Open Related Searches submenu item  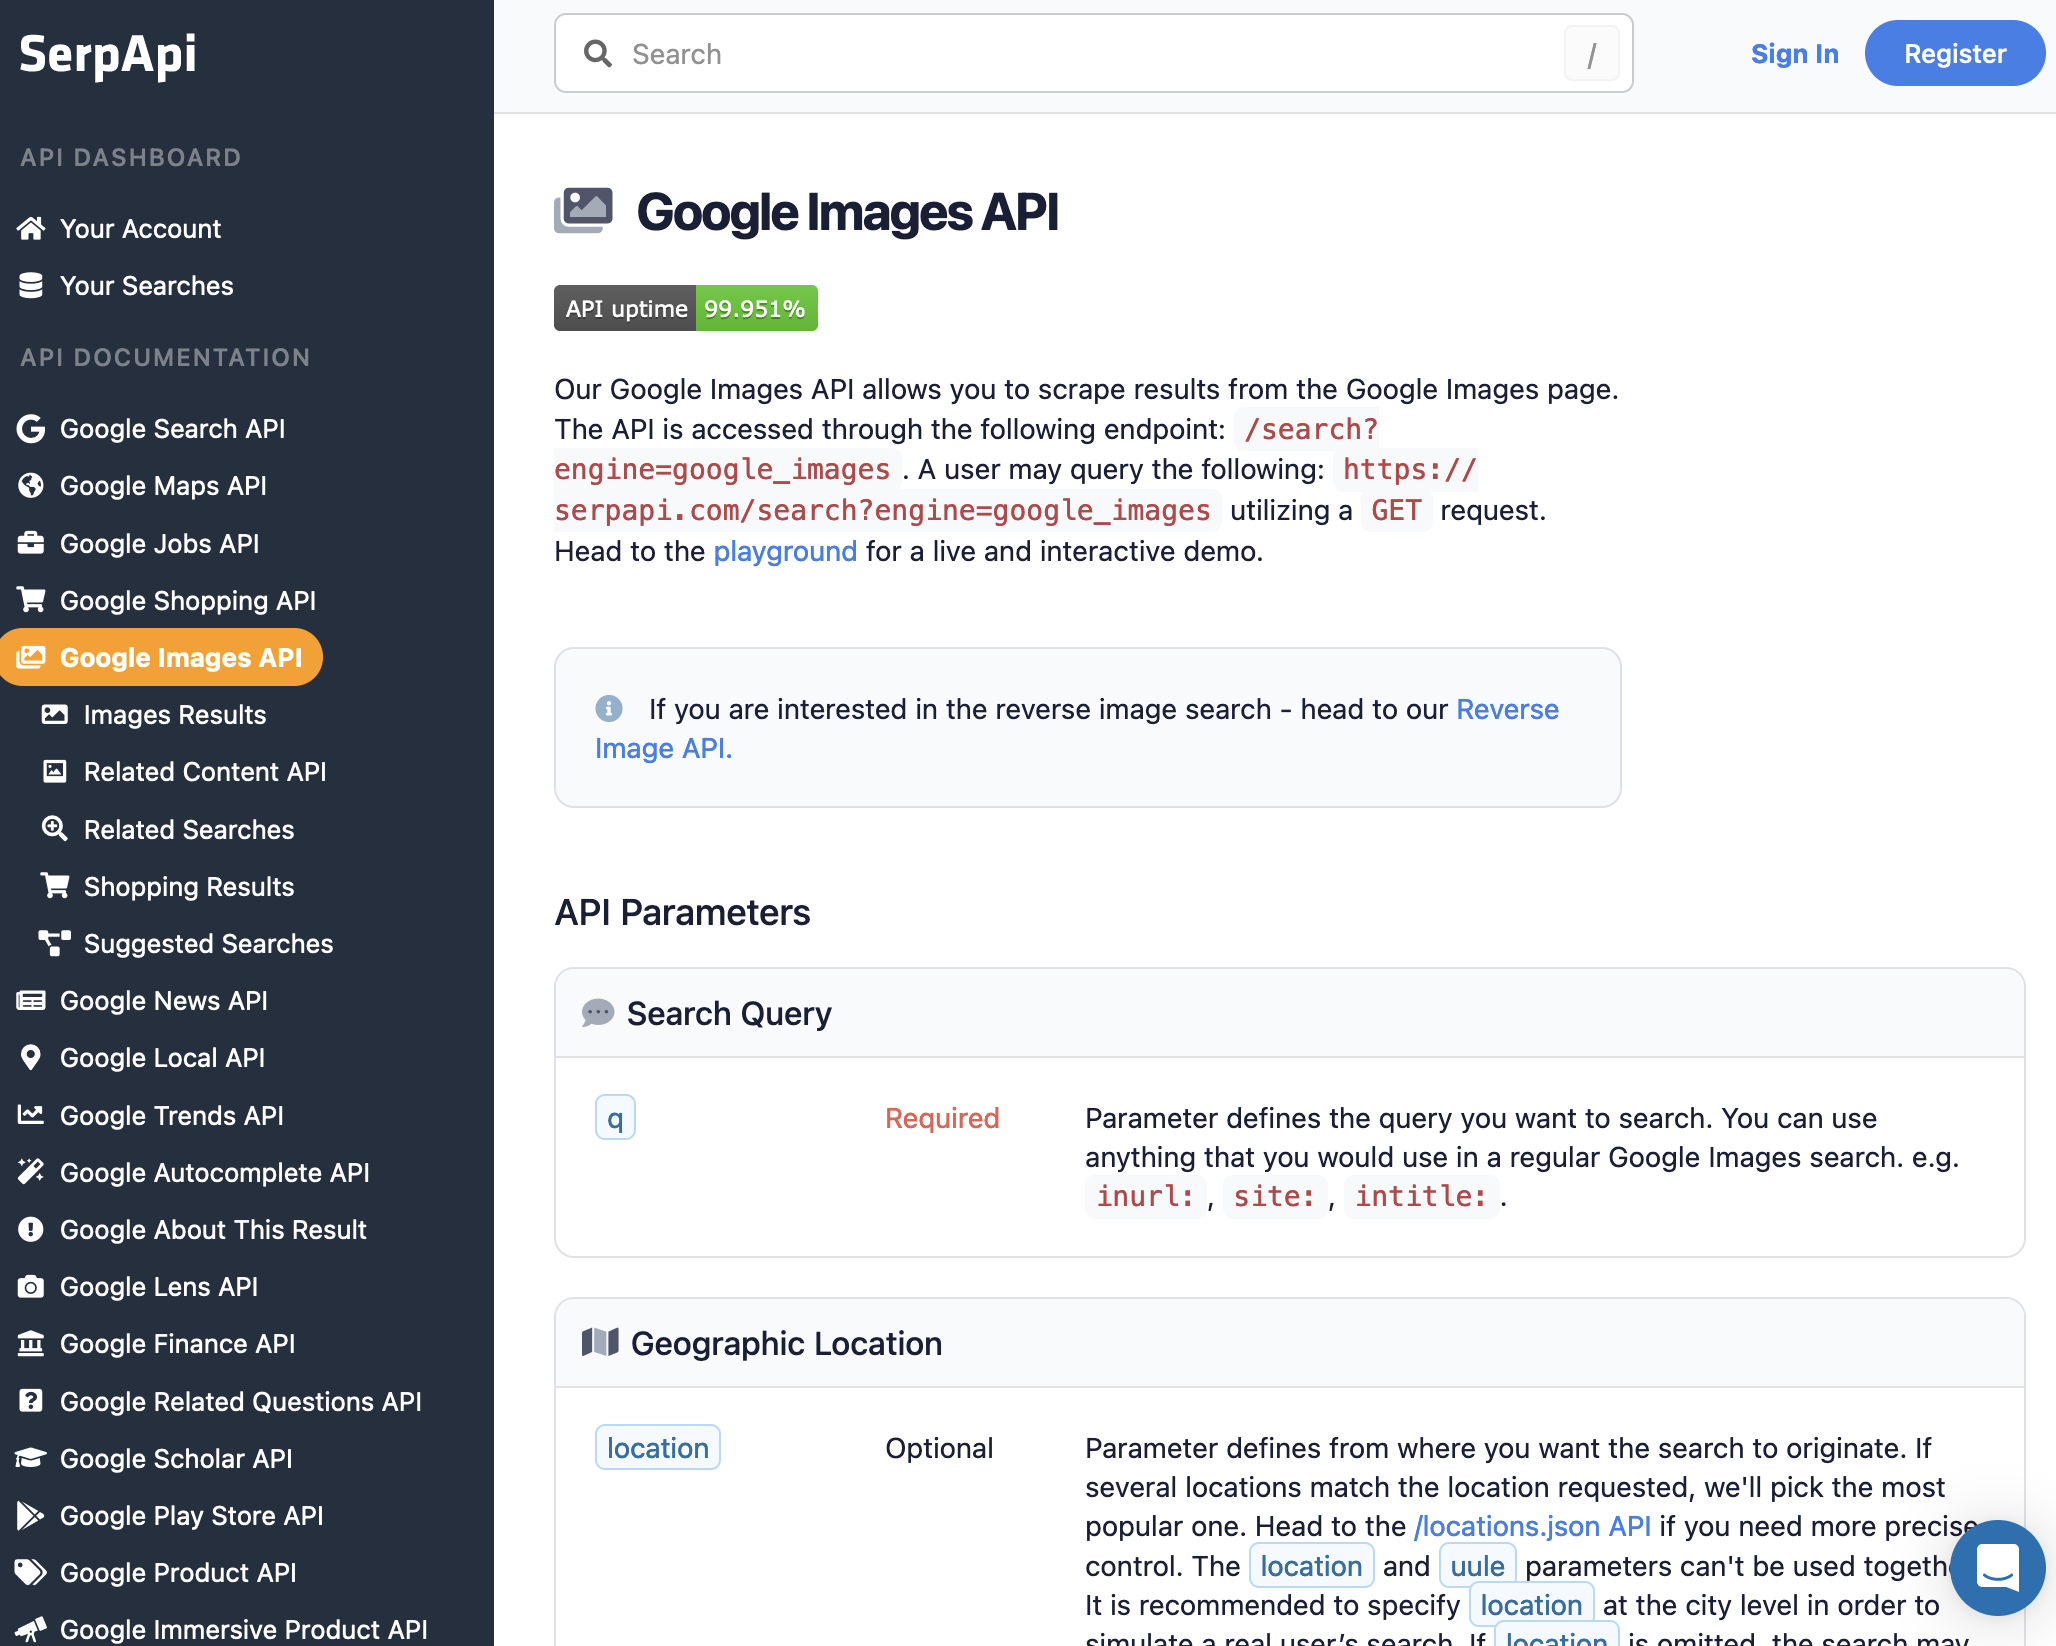(188, 830)
